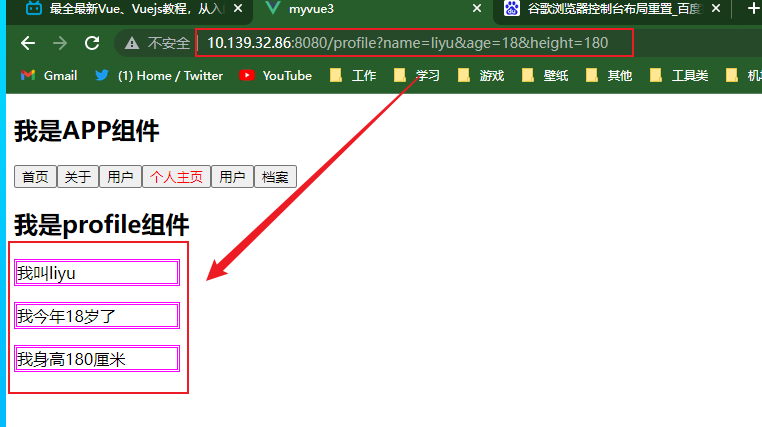Open the 学习 bookmarks folder
Viewport: 762px width, 427px height.
[417, 76]
